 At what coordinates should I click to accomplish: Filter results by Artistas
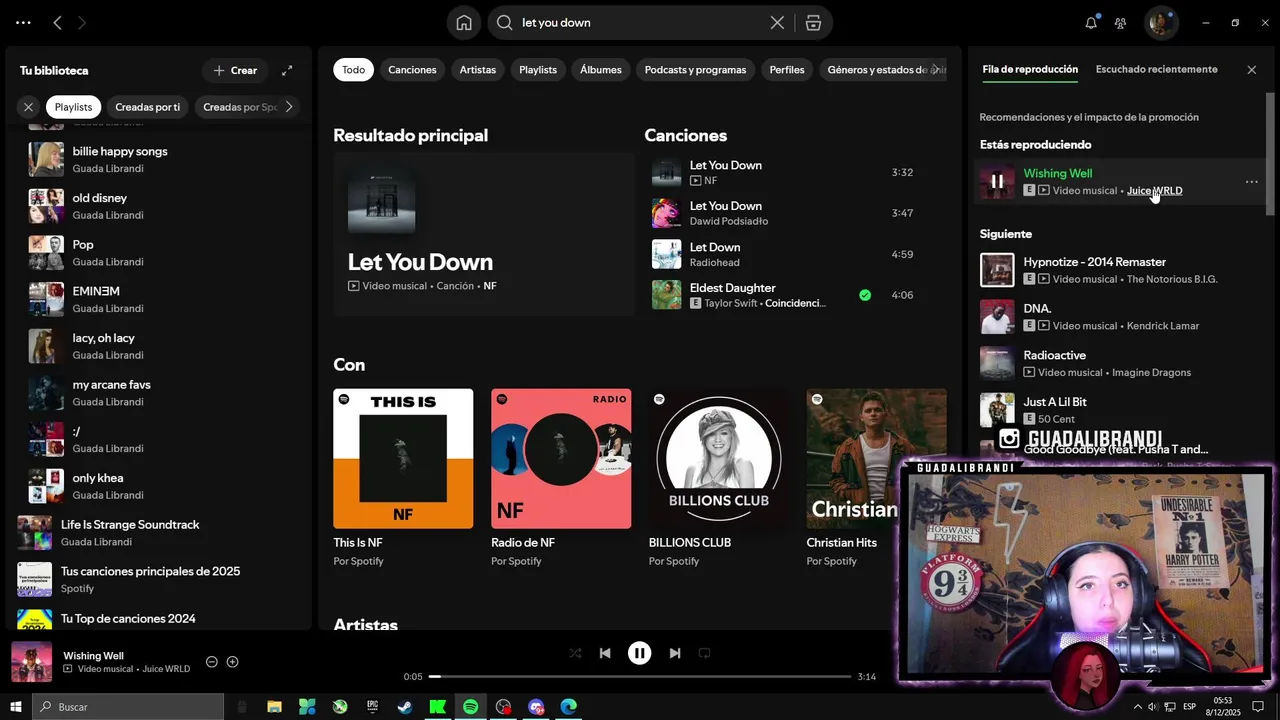pos(477,70)
